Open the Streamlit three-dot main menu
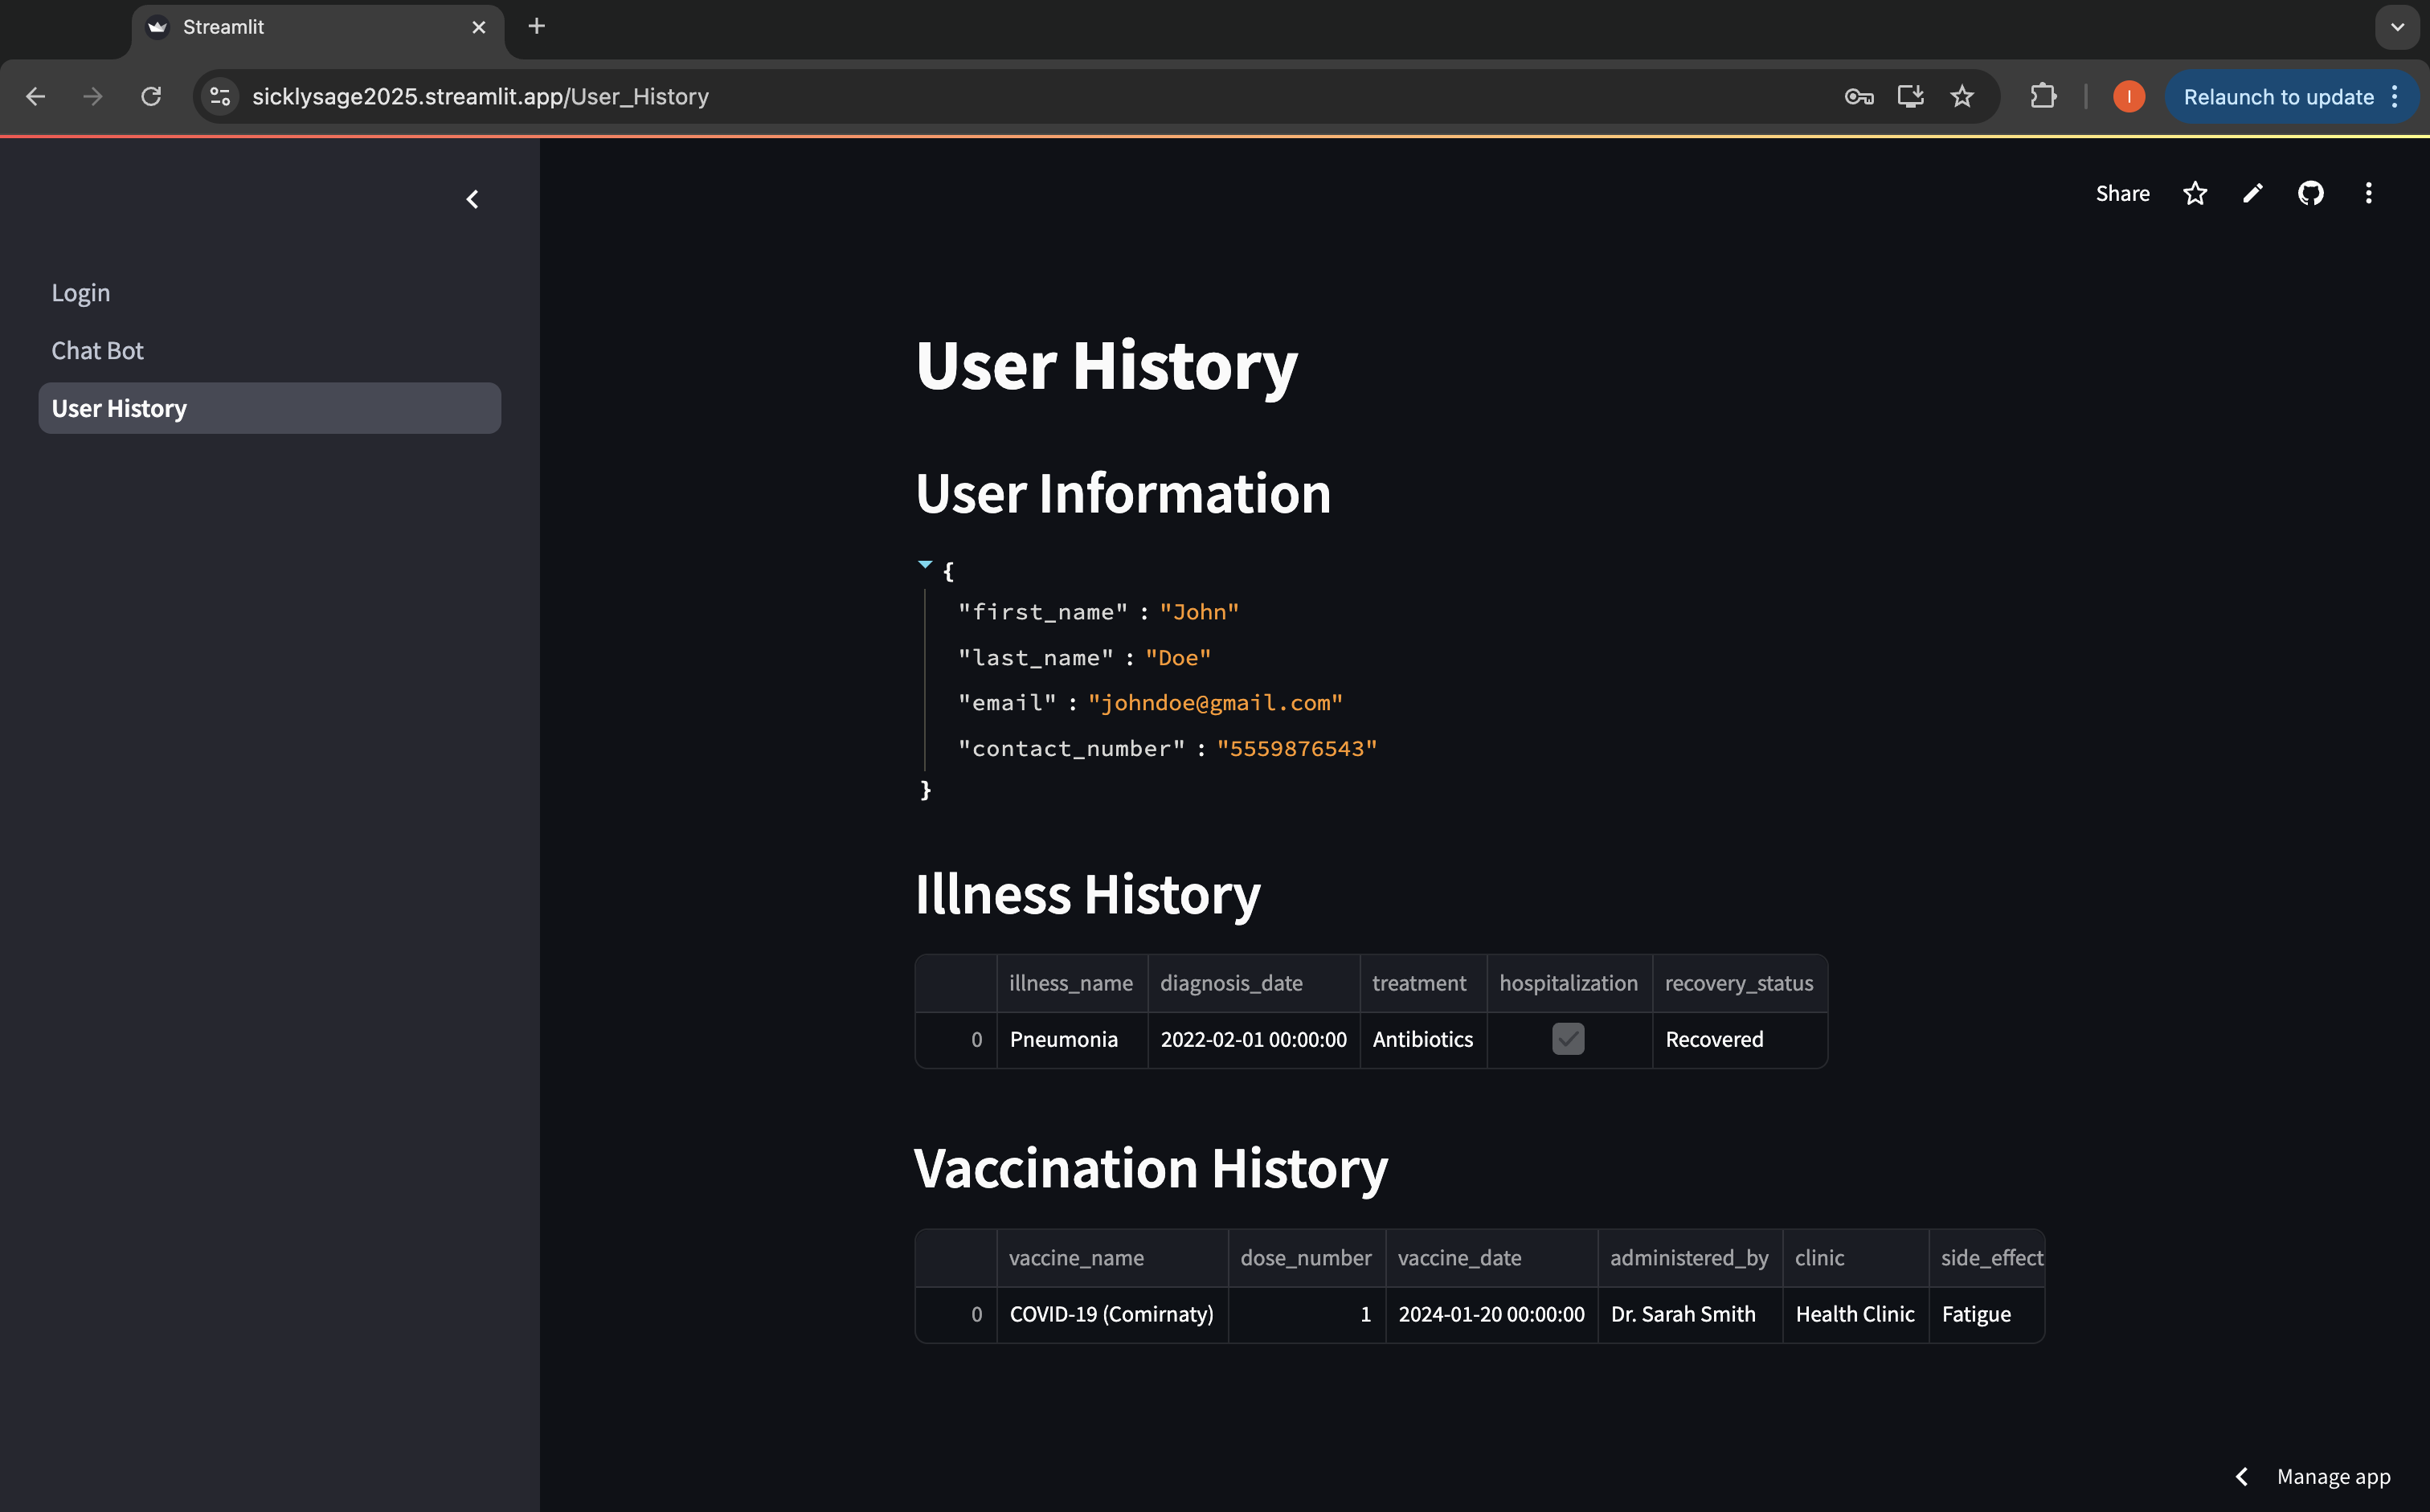The width and height of the screenshot is (2430, 1512). click(x=2368, y=193)
